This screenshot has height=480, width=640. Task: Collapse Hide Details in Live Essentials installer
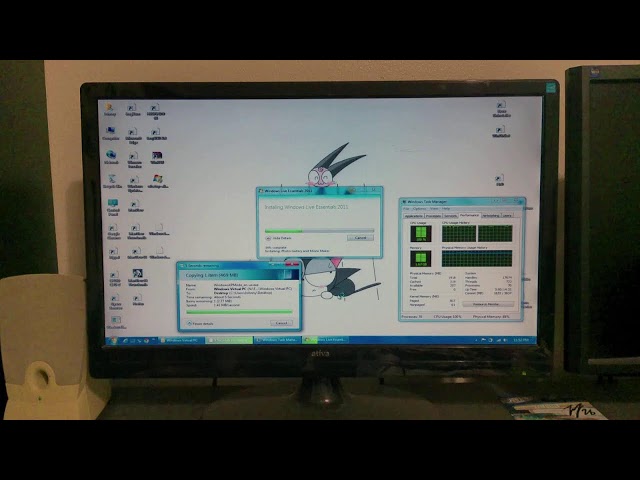point(279,238)
